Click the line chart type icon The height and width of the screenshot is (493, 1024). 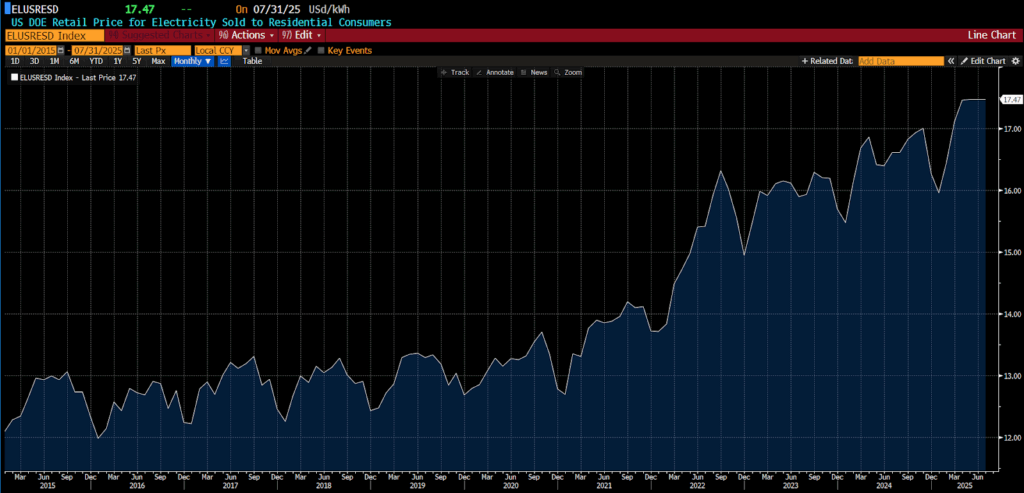pos(224,61)
